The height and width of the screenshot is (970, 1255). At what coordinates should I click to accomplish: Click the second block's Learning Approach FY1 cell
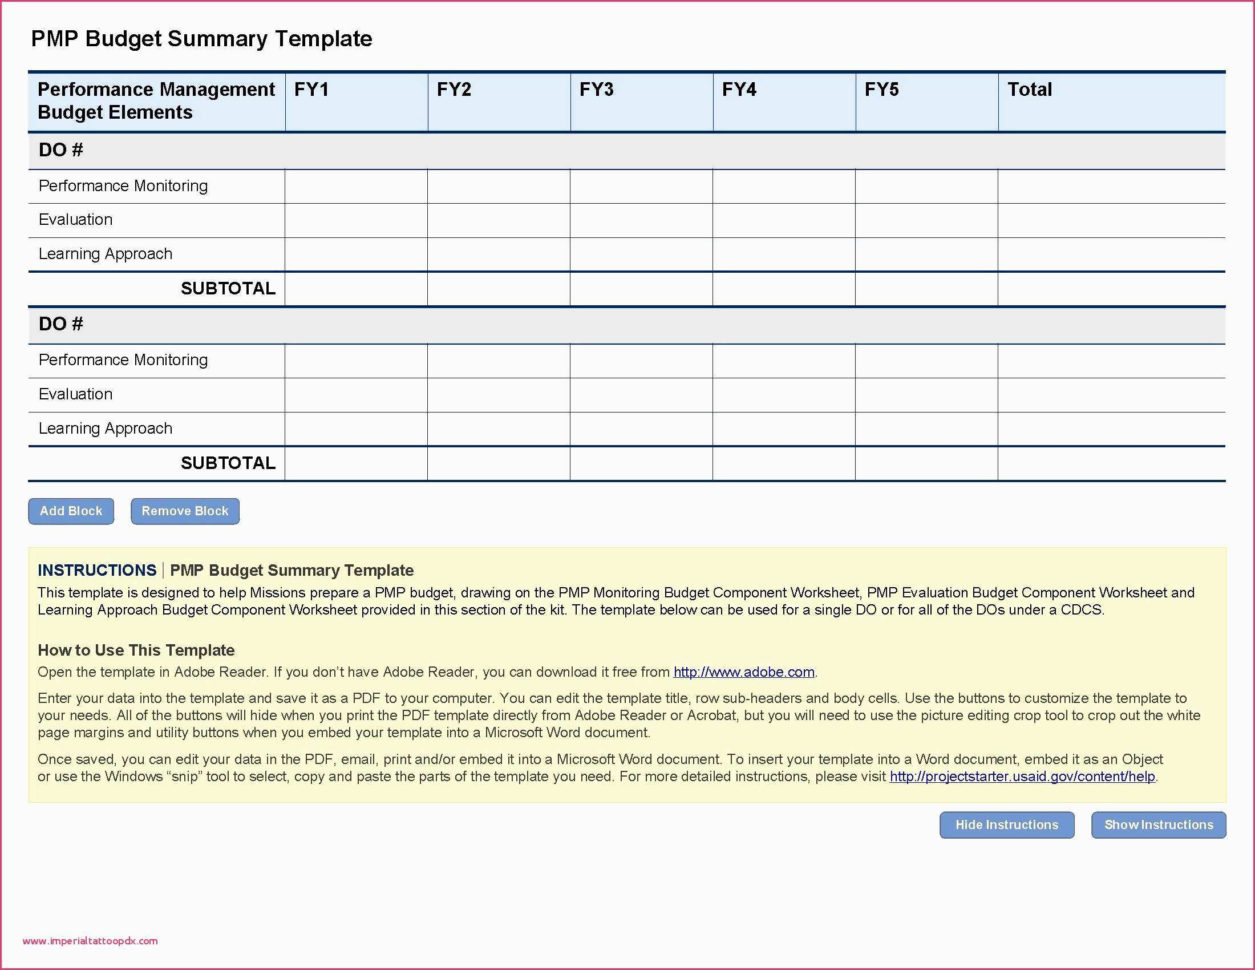[x=355, y=428]
